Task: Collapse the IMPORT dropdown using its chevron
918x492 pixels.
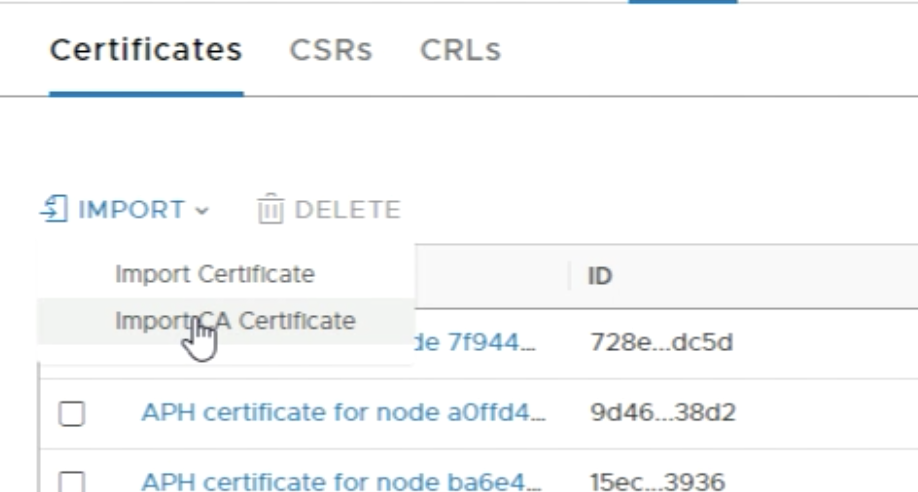Action: coord(203,210)
